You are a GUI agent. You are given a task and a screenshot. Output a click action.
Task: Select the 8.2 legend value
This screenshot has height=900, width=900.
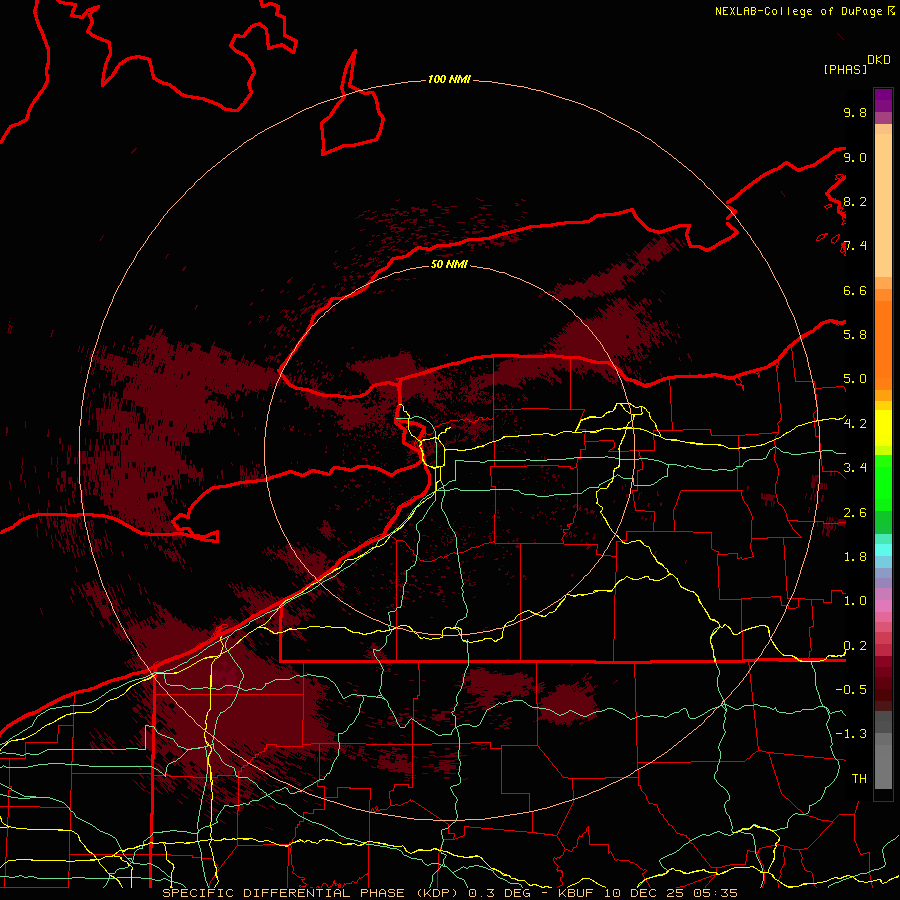pos(855,201)
